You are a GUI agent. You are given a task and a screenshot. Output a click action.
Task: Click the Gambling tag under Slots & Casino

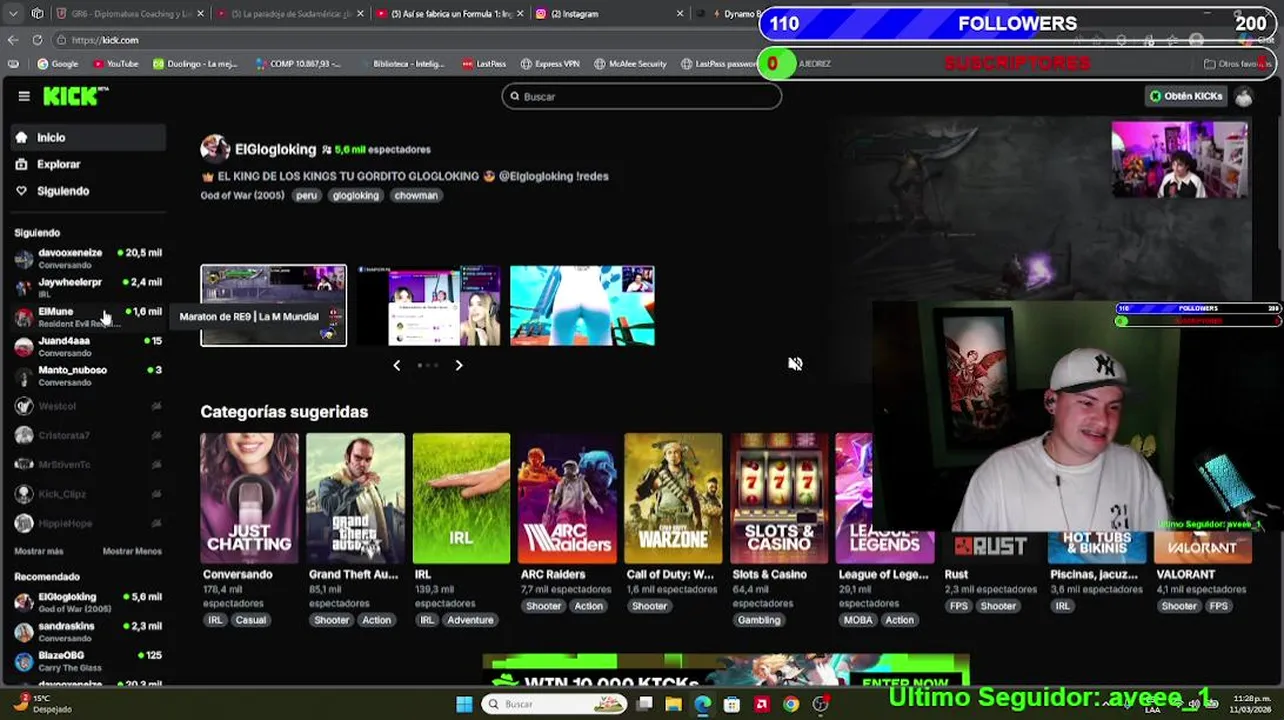coord(759,620)
